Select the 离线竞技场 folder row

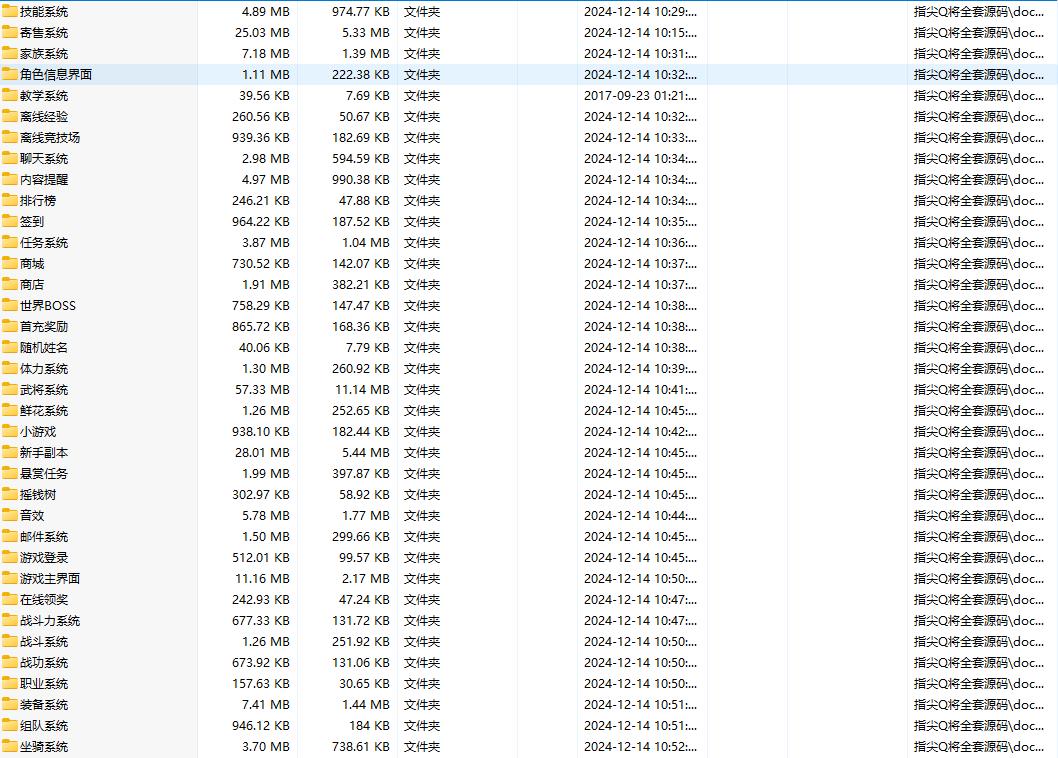point(50,138)
